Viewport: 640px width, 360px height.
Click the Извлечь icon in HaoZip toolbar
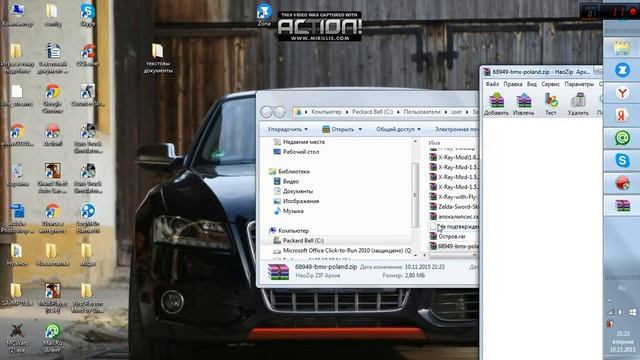click(x=523, y=104)
